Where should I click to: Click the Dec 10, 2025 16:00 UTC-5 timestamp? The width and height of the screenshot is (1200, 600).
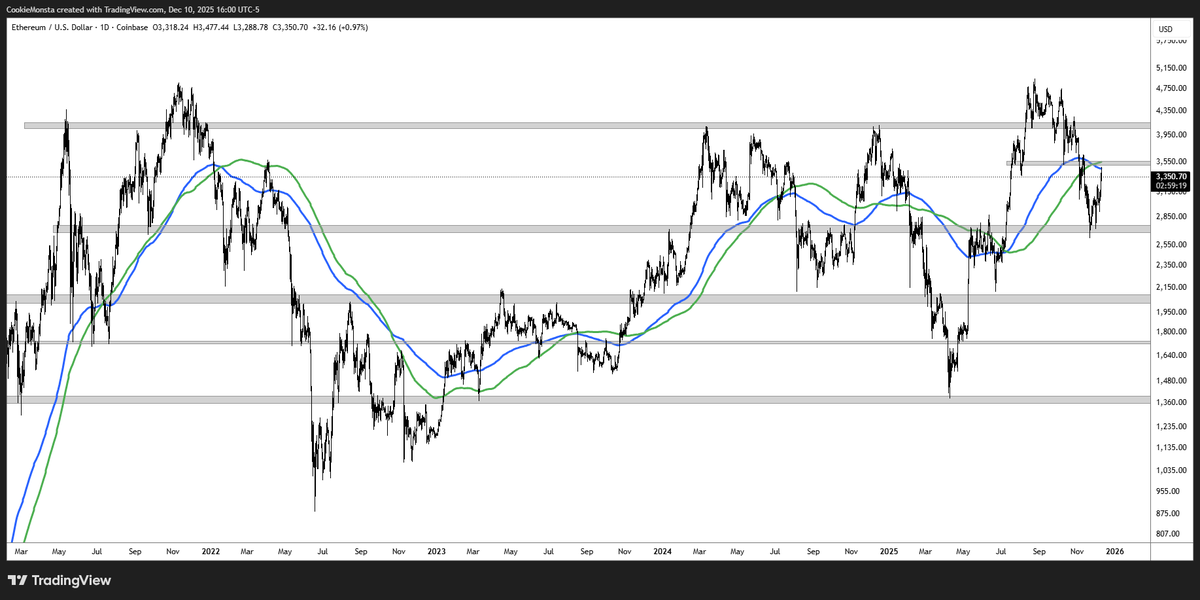tap(213, 10)
